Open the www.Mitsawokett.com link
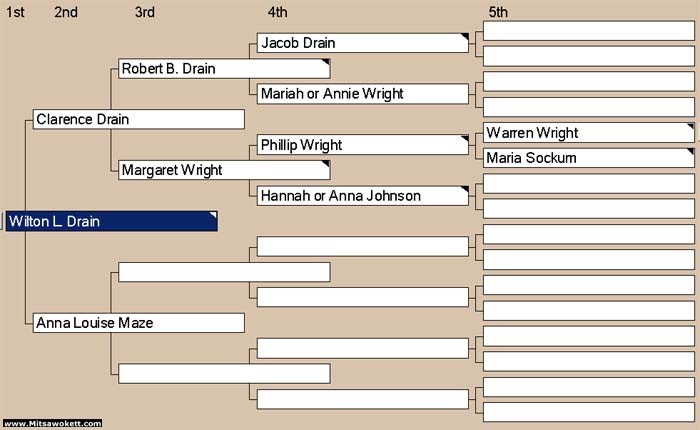This screenshot has width=700, height=430. [52, 424]
